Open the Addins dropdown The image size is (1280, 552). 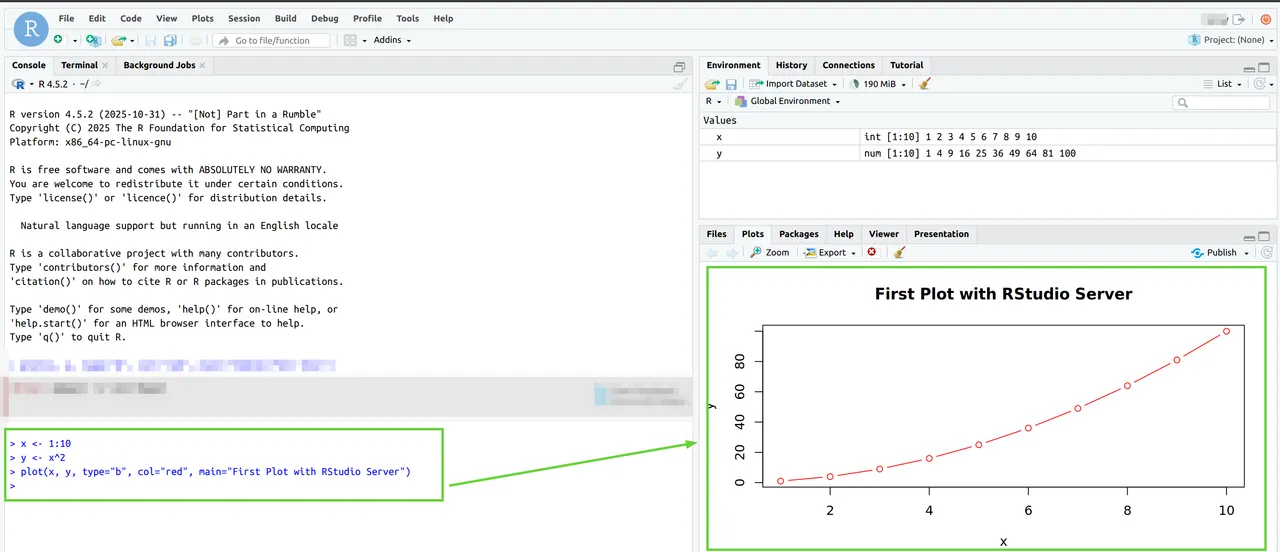click(x=392, y=40)
